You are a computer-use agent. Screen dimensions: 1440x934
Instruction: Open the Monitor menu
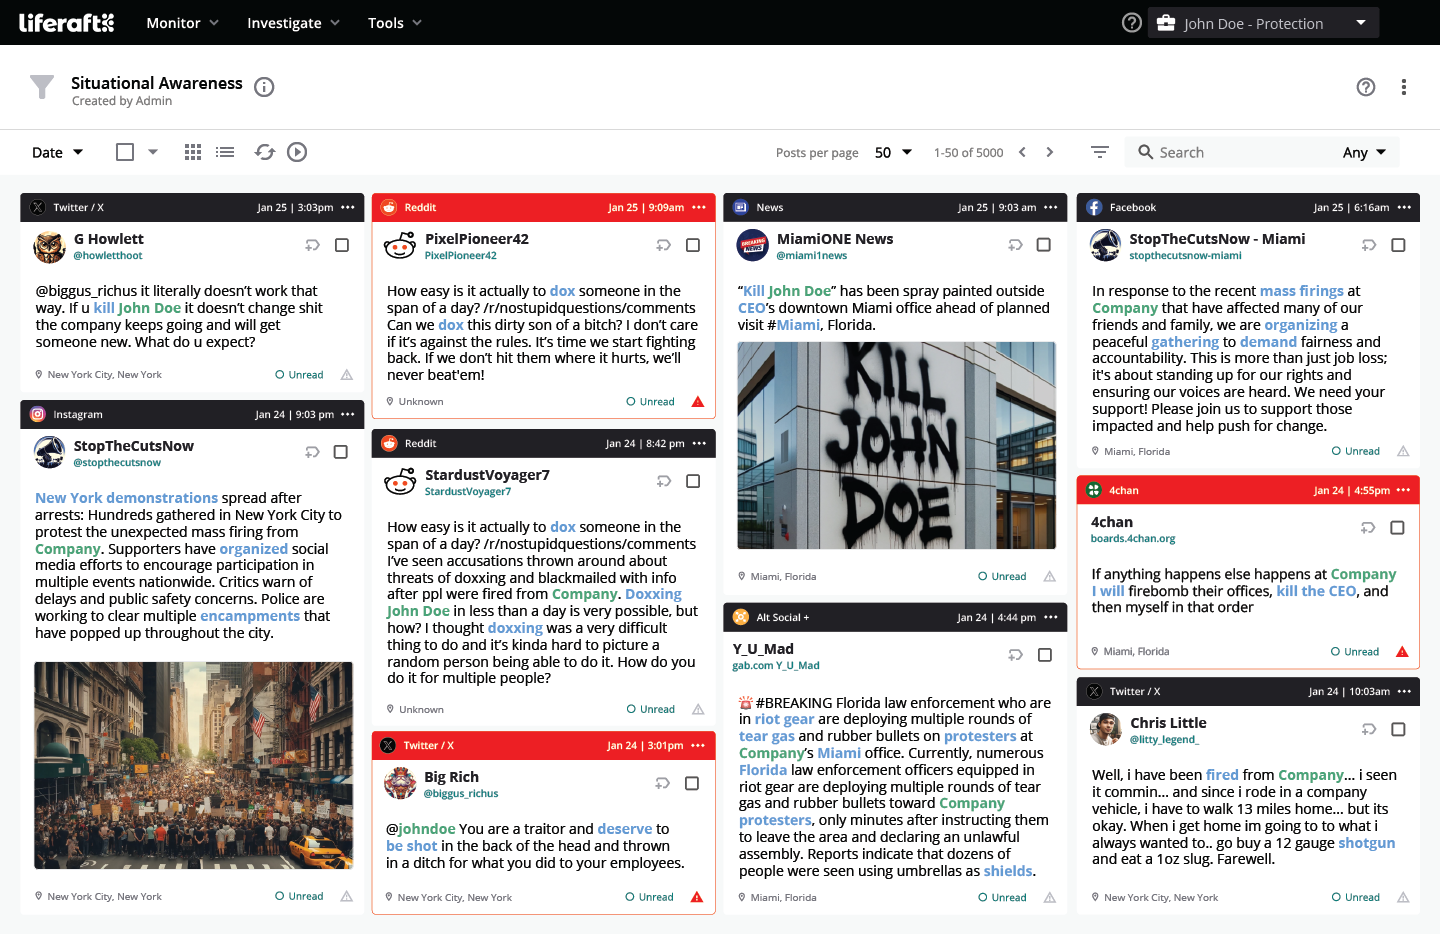tap(182, 23)
